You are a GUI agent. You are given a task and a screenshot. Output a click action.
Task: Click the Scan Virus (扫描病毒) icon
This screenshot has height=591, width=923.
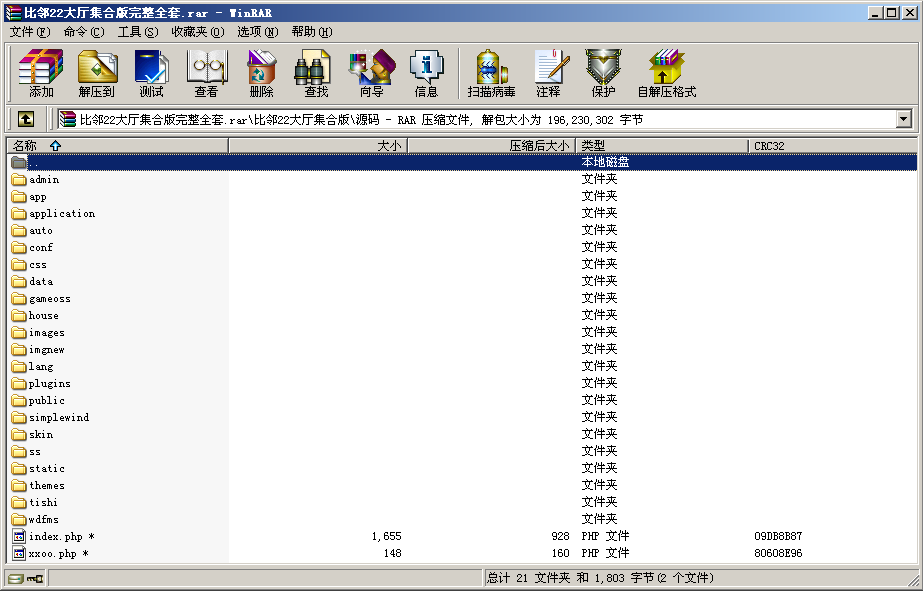pos(491,73)
